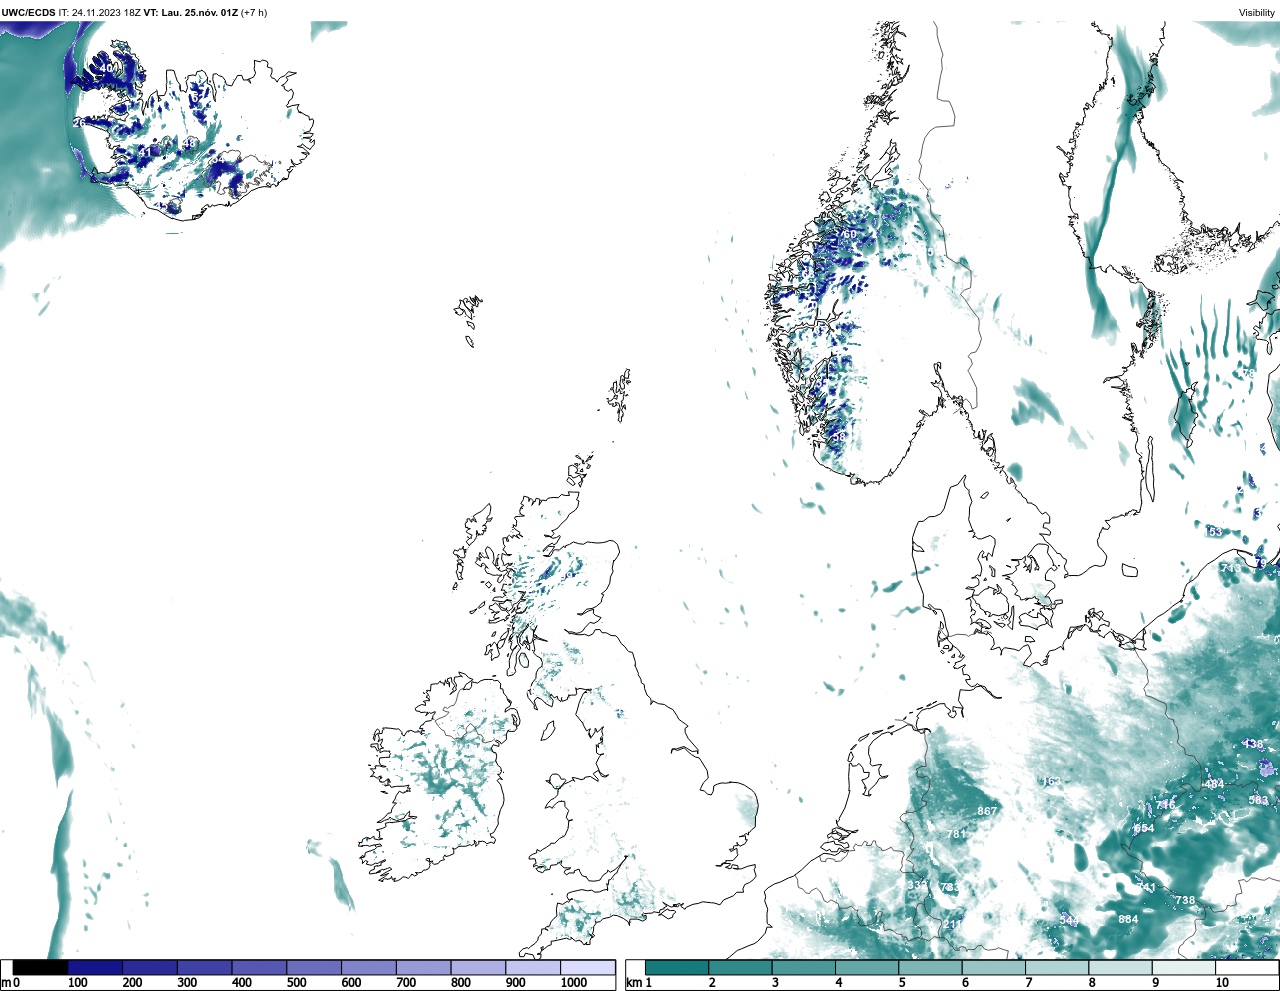Screen dimensions: 1280x991
Task: Click the 6–7 km legend swatch
Action: point(994,967)
